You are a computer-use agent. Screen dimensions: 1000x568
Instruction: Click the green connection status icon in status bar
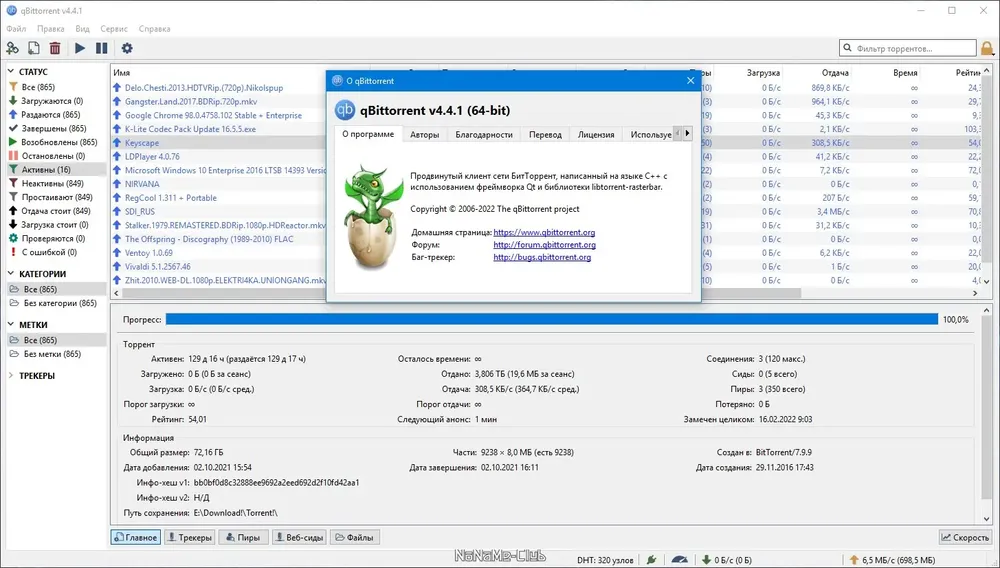coord(651,560)
